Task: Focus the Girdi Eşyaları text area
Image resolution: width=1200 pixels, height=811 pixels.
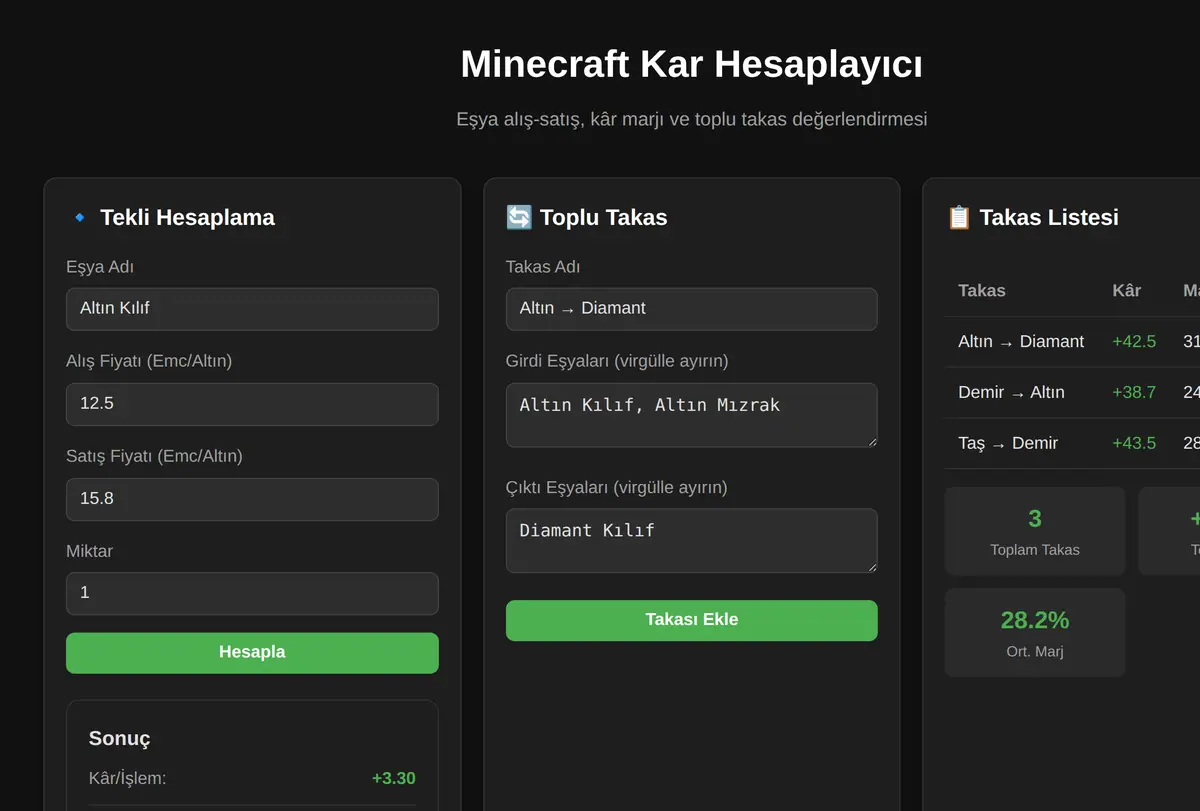Action: (x=692, y=415)
